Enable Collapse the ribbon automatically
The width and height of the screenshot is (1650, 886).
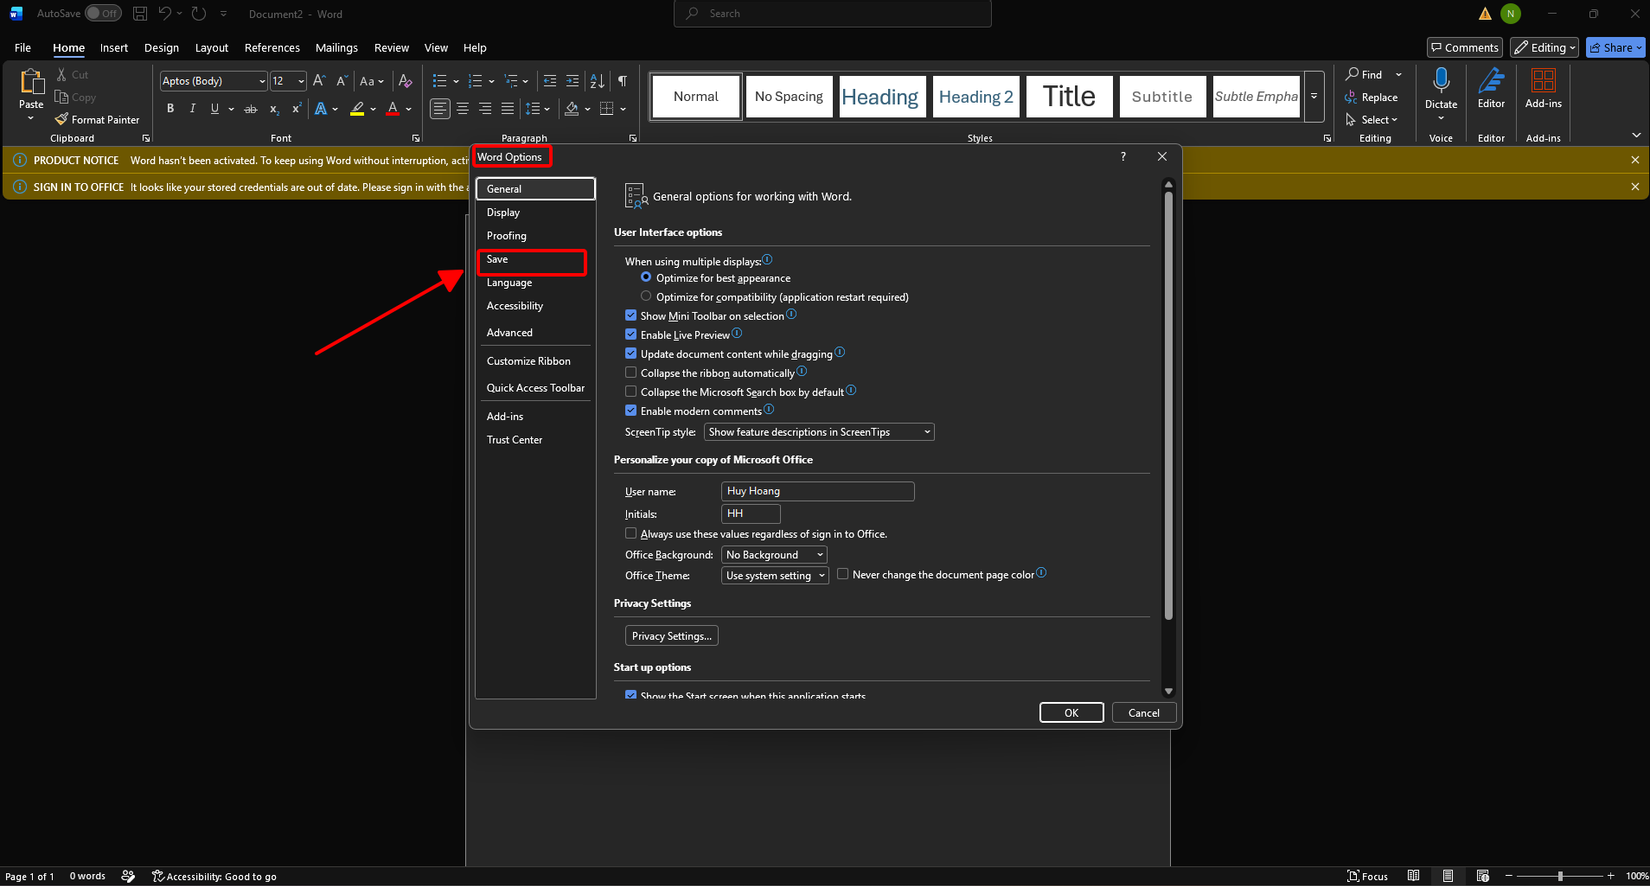click(x=631, y=373)
